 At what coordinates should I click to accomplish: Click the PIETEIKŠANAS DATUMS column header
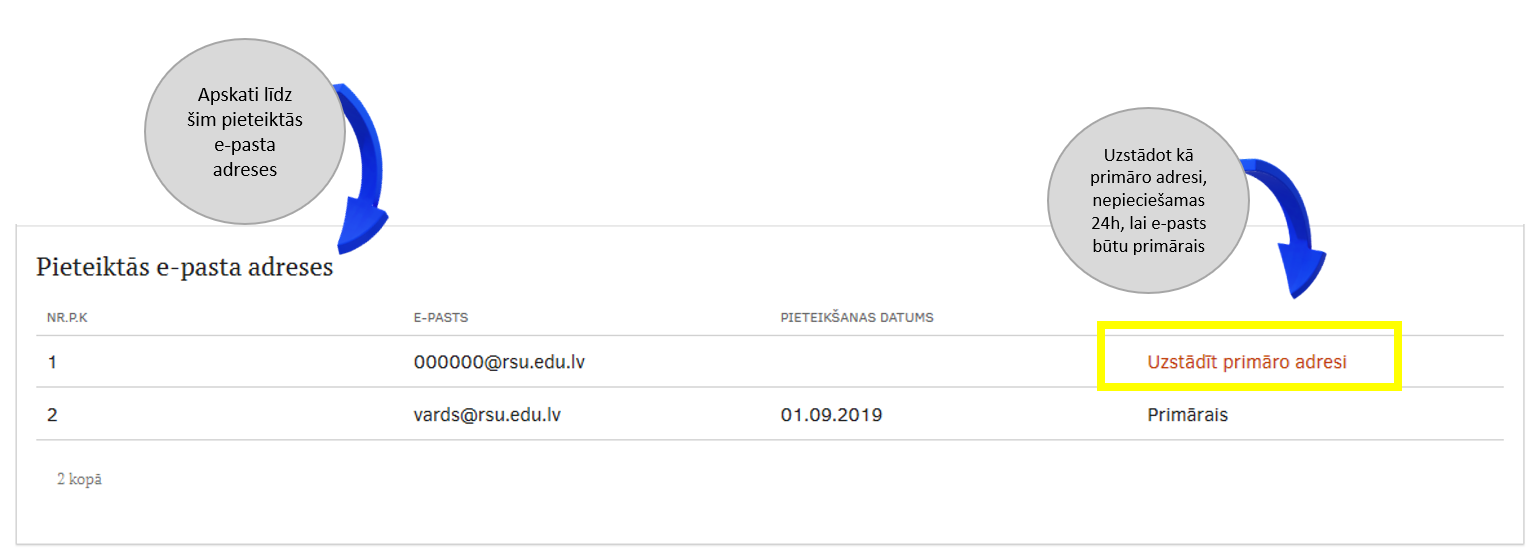856,318
